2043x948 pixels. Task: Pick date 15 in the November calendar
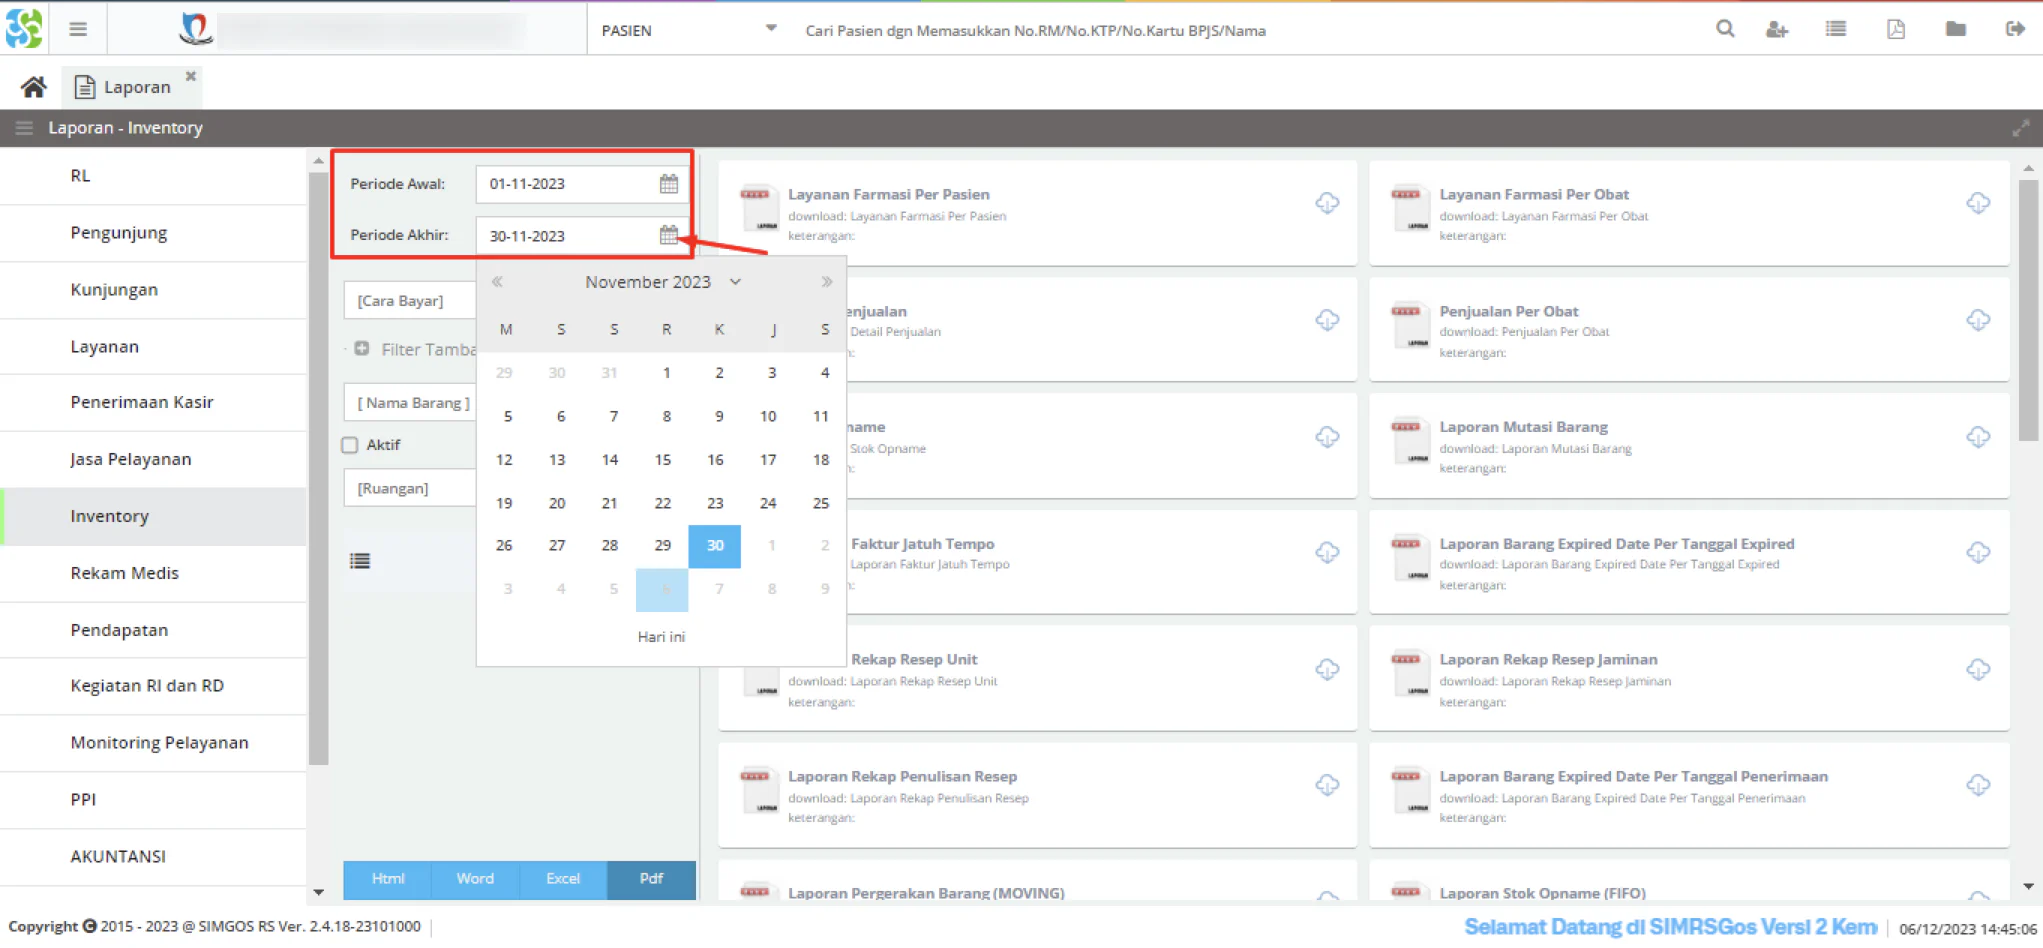(662, 460)
